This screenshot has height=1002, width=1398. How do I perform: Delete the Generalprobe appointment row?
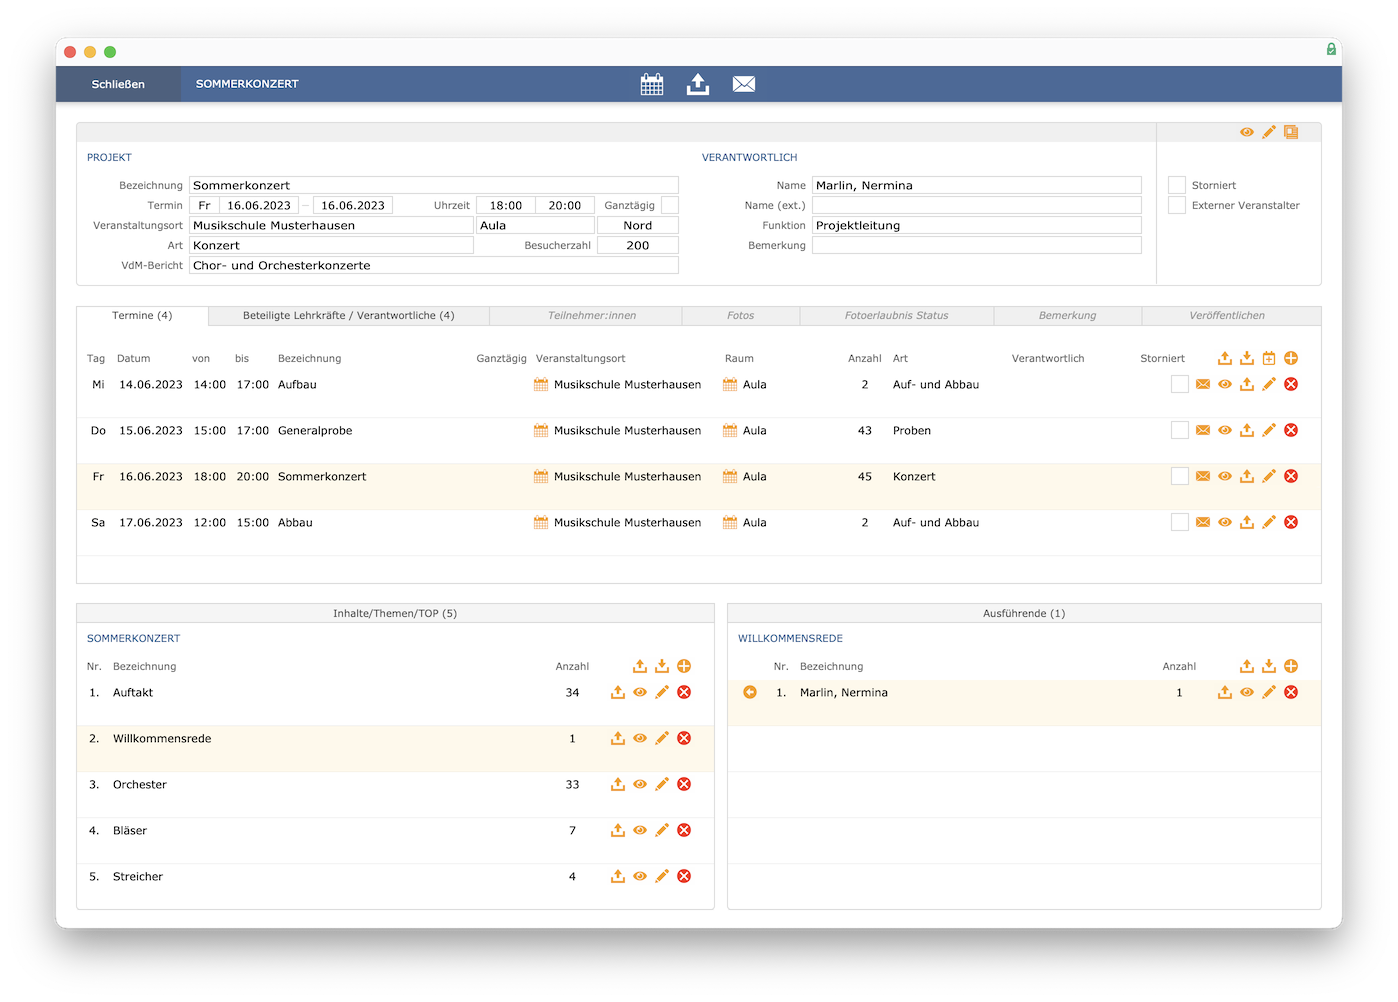(x=1291, y=430)
